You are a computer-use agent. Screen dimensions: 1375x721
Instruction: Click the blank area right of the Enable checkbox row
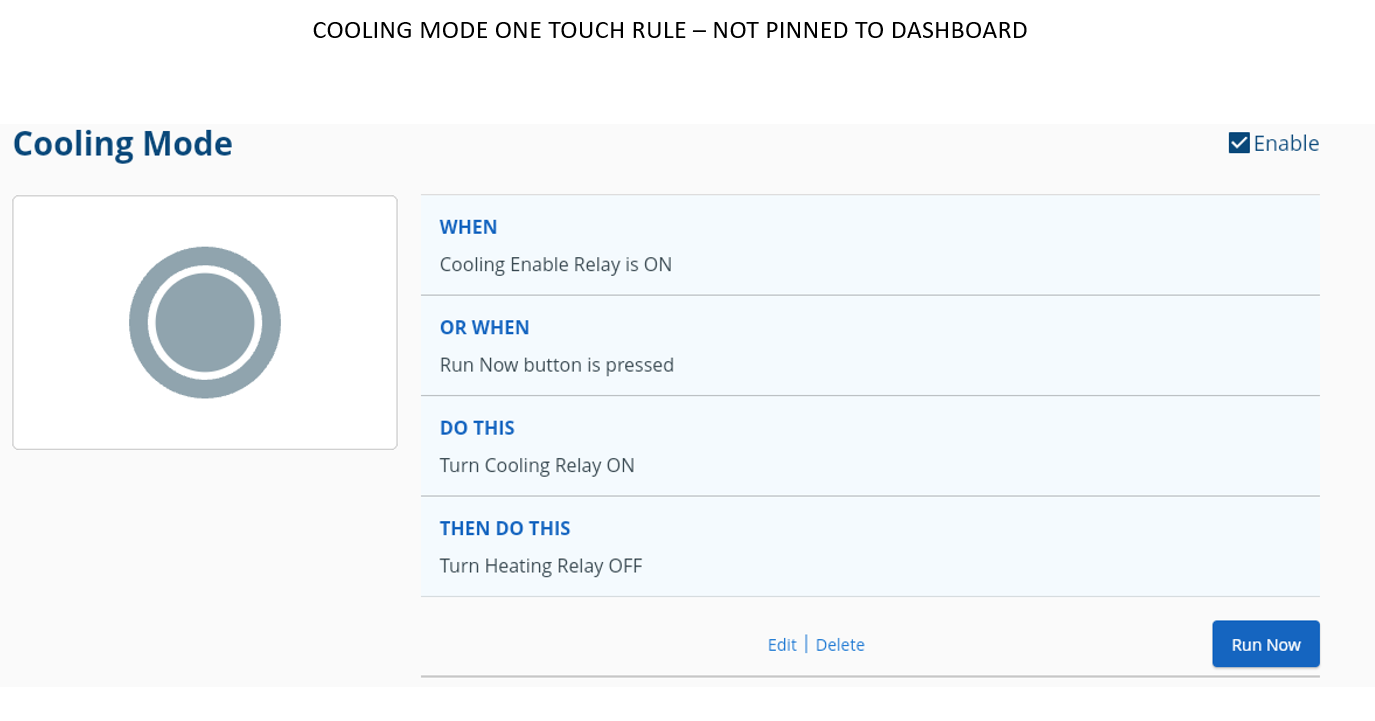tap(1347, 143)
